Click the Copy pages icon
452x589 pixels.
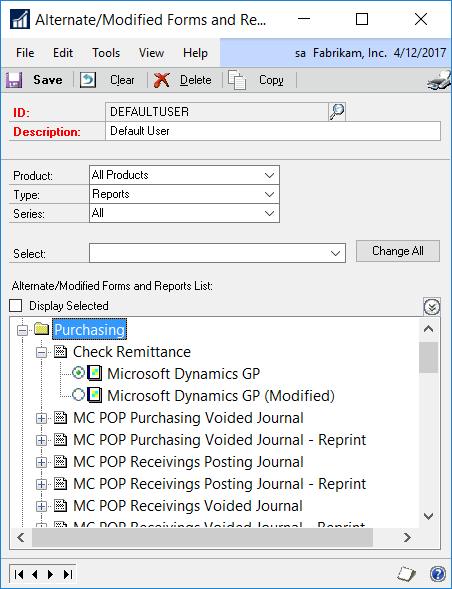pos(237,80)
